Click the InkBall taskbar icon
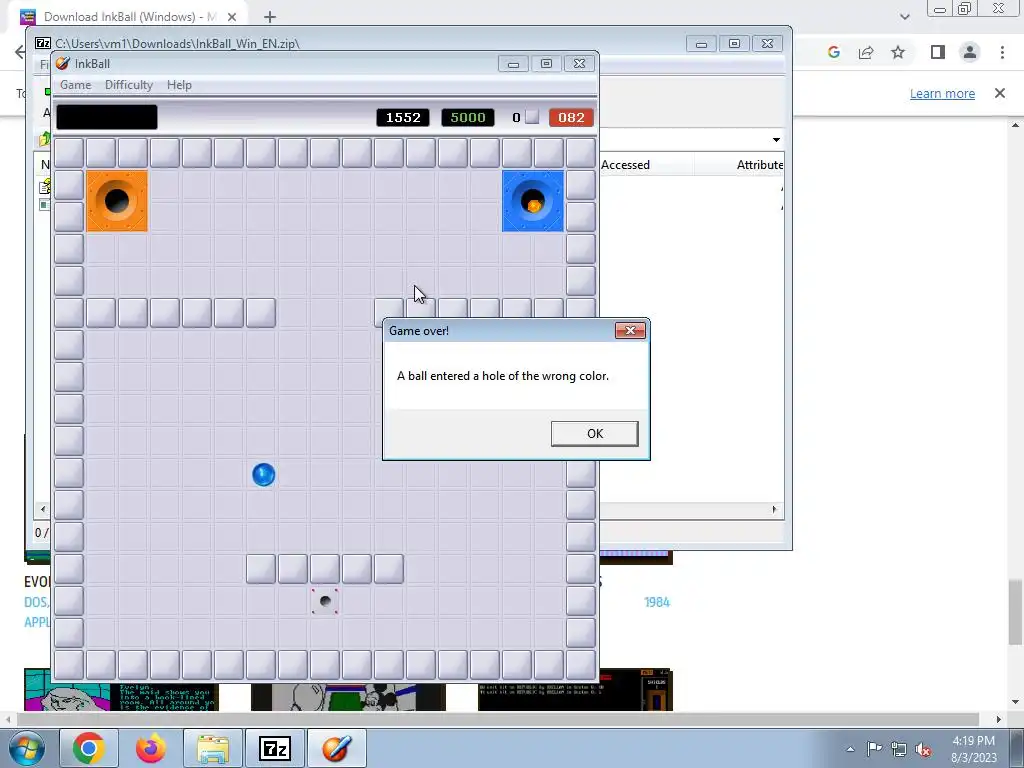This screenshot has width=1024, height=768. [x=337, y=748]
